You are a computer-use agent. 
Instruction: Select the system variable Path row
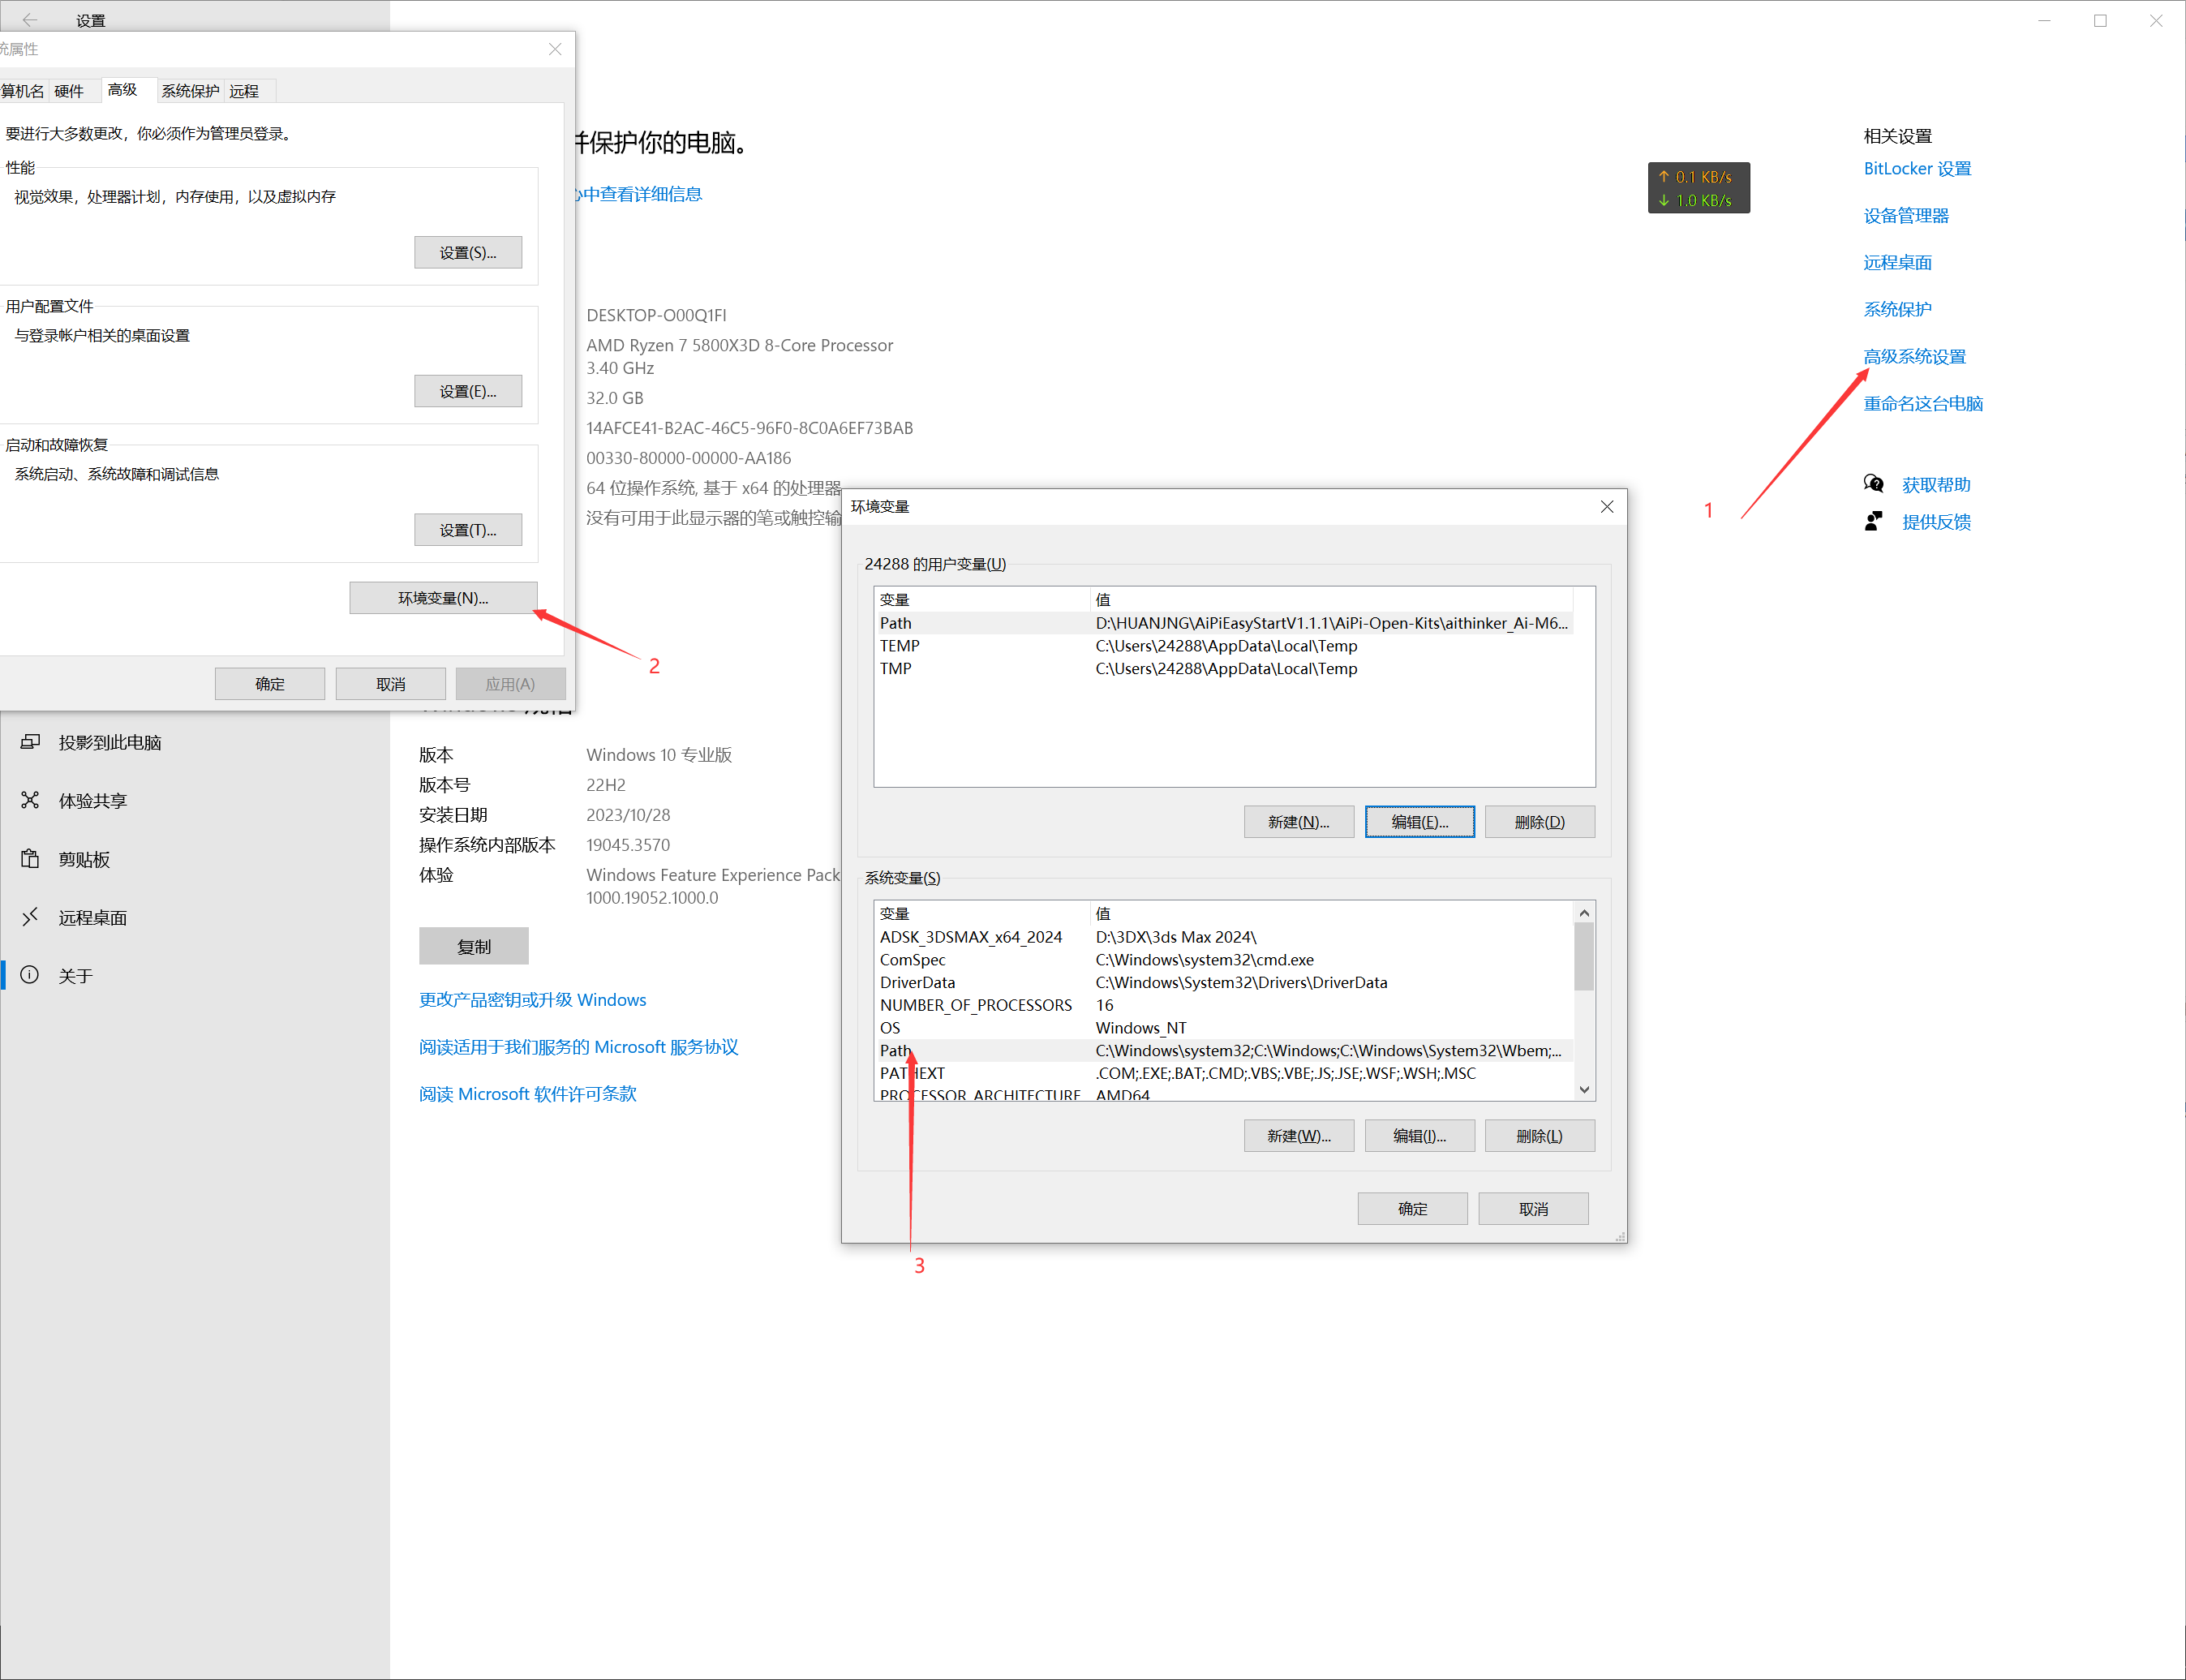click(x=1224, y=1051)
